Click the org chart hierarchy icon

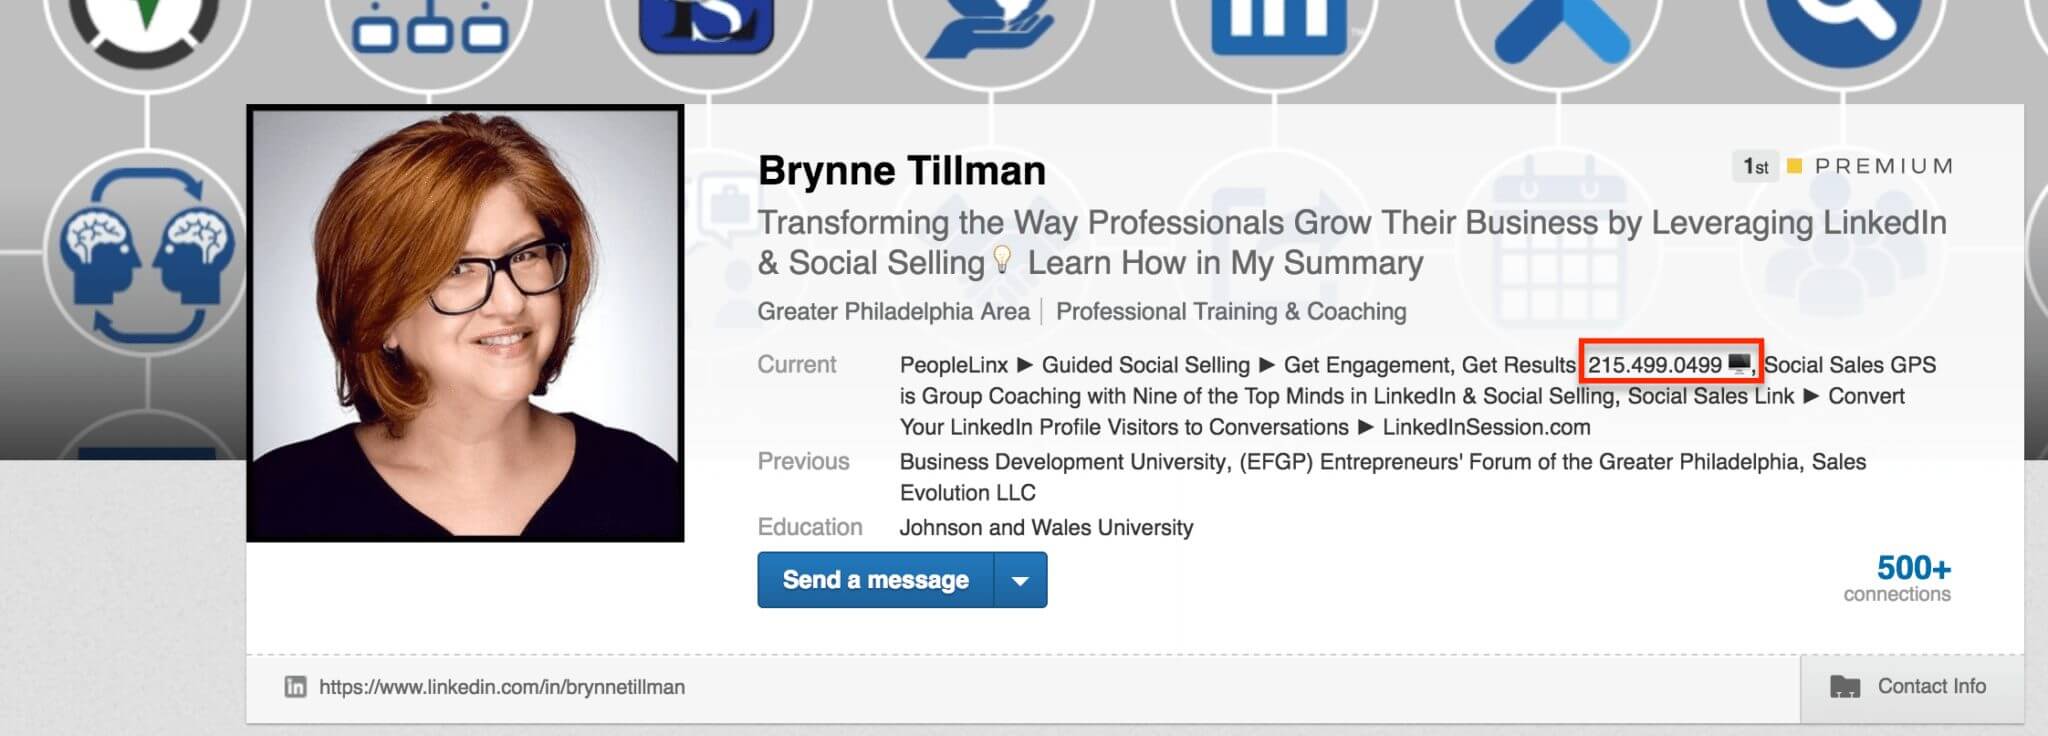tap(430, 28)
